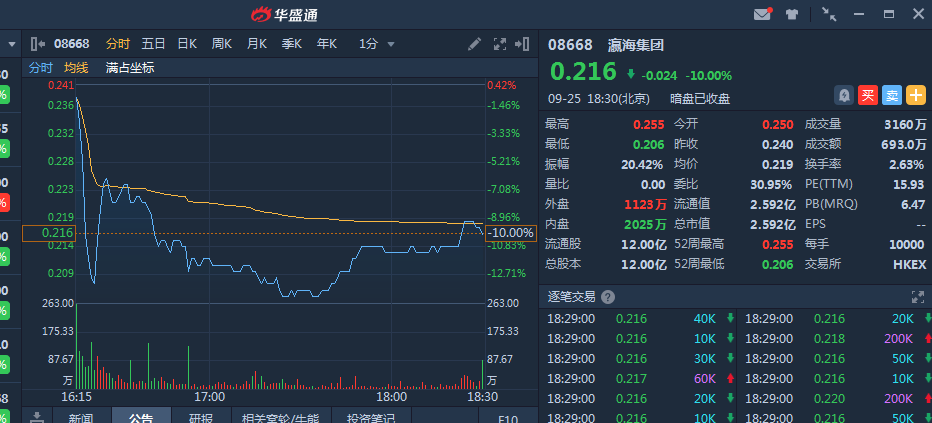Screen dimensions: 932x423
Task: Open the messages envelope icon
Action: 762,14
